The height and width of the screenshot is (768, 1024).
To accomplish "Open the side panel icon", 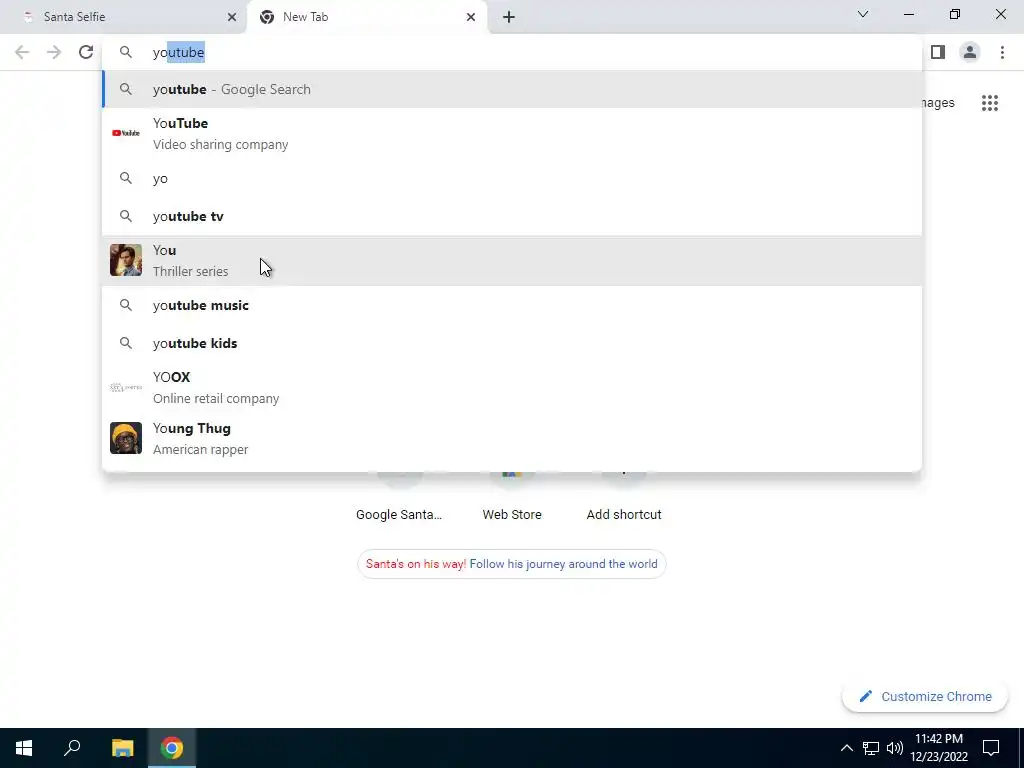I will [x=938, y=52].
